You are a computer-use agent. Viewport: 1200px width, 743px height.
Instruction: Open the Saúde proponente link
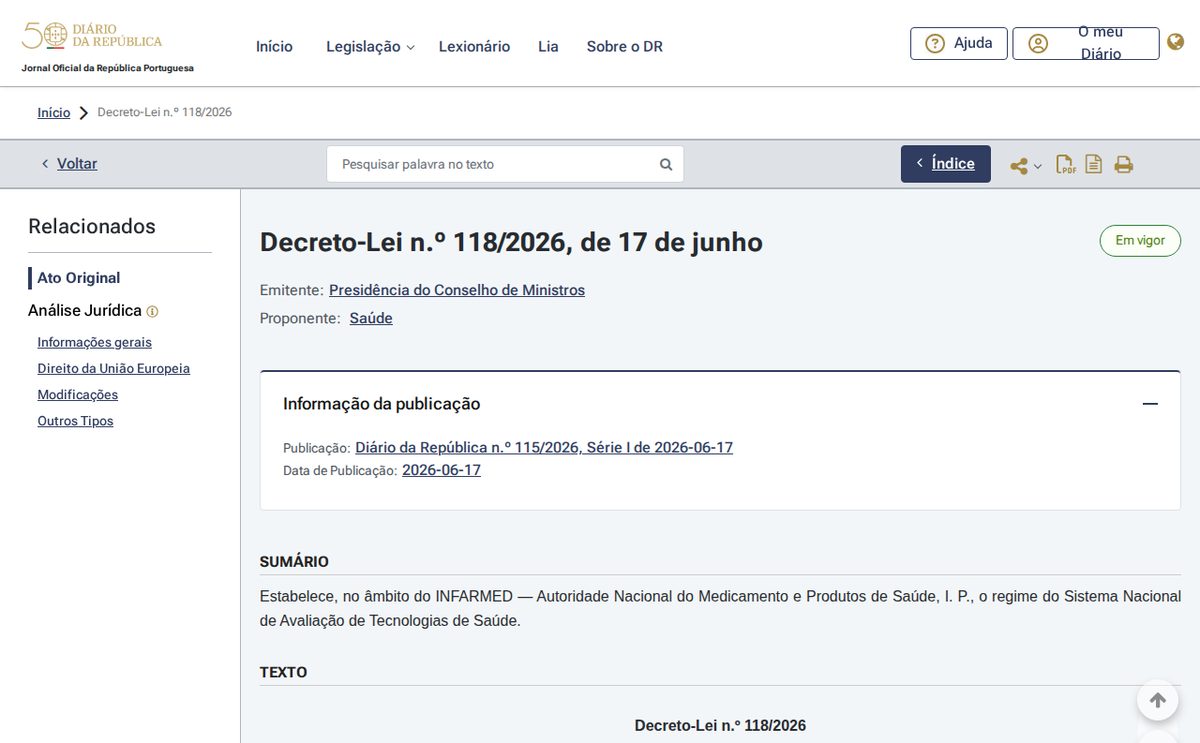click(x=371, y=318)
